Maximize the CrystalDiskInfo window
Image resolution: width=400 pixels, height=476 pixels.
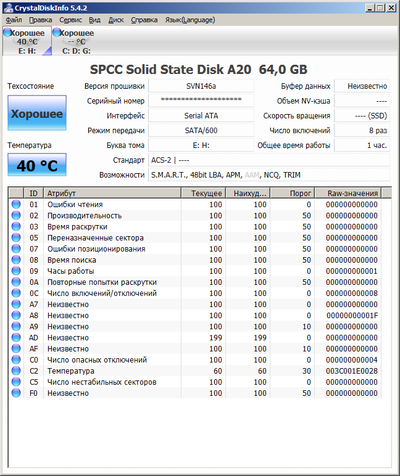[x=380, y=8]
